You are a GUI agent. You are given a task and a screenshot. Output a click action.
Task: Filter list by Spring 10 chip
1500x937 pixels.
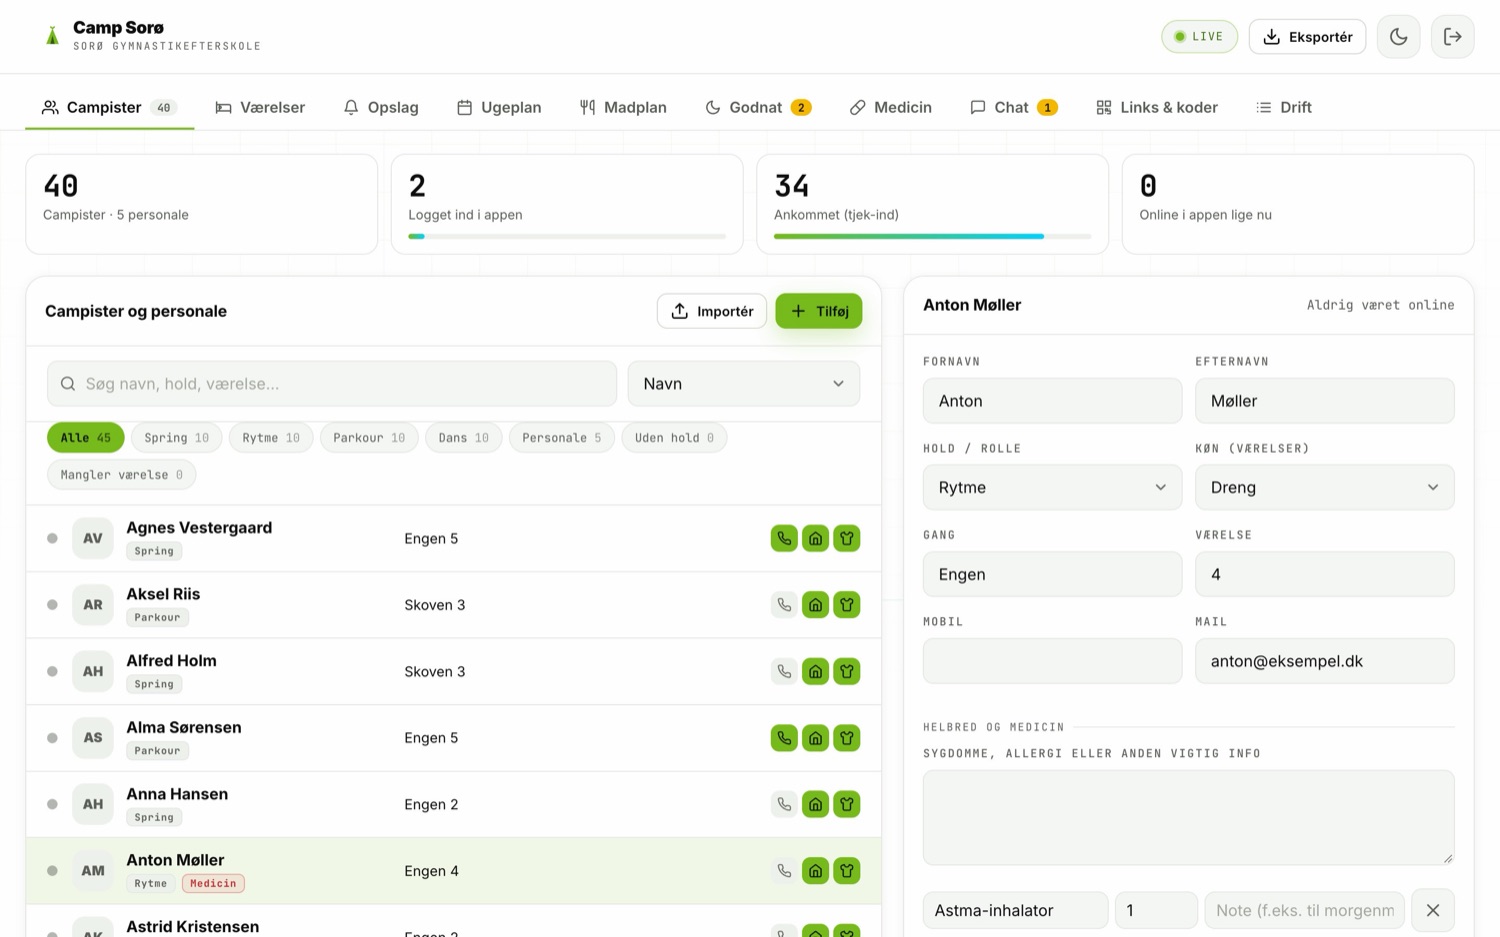pyautogui.click(x=176, y=438)
